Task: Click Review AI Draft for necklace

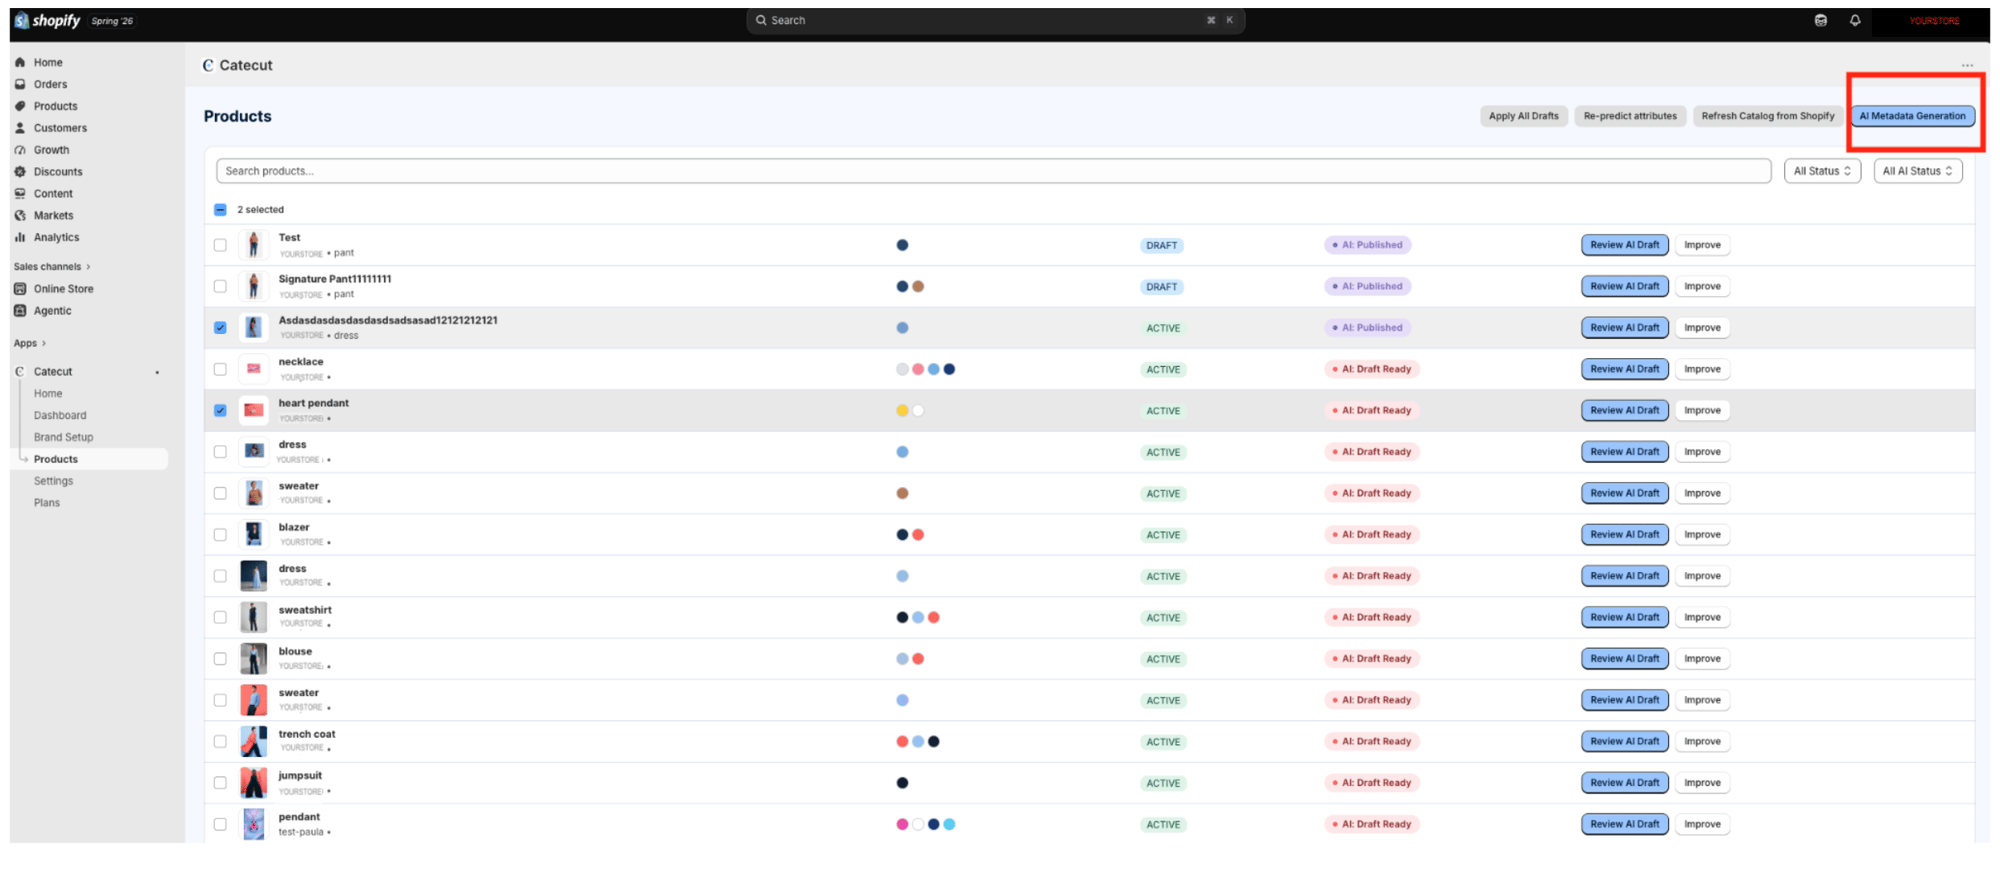Action: (x=1624, y=369)
